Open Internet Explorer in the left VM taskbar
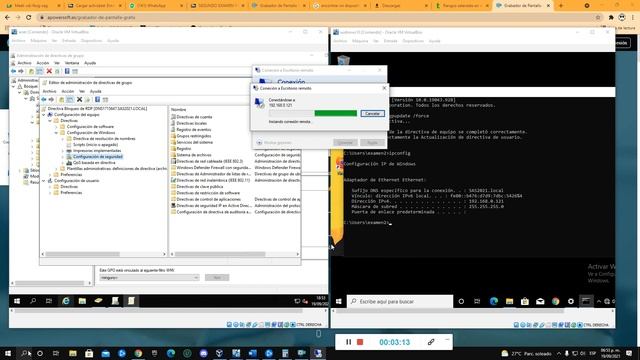The width and height of the screenshot is (640, 360). tap(66, 301)
